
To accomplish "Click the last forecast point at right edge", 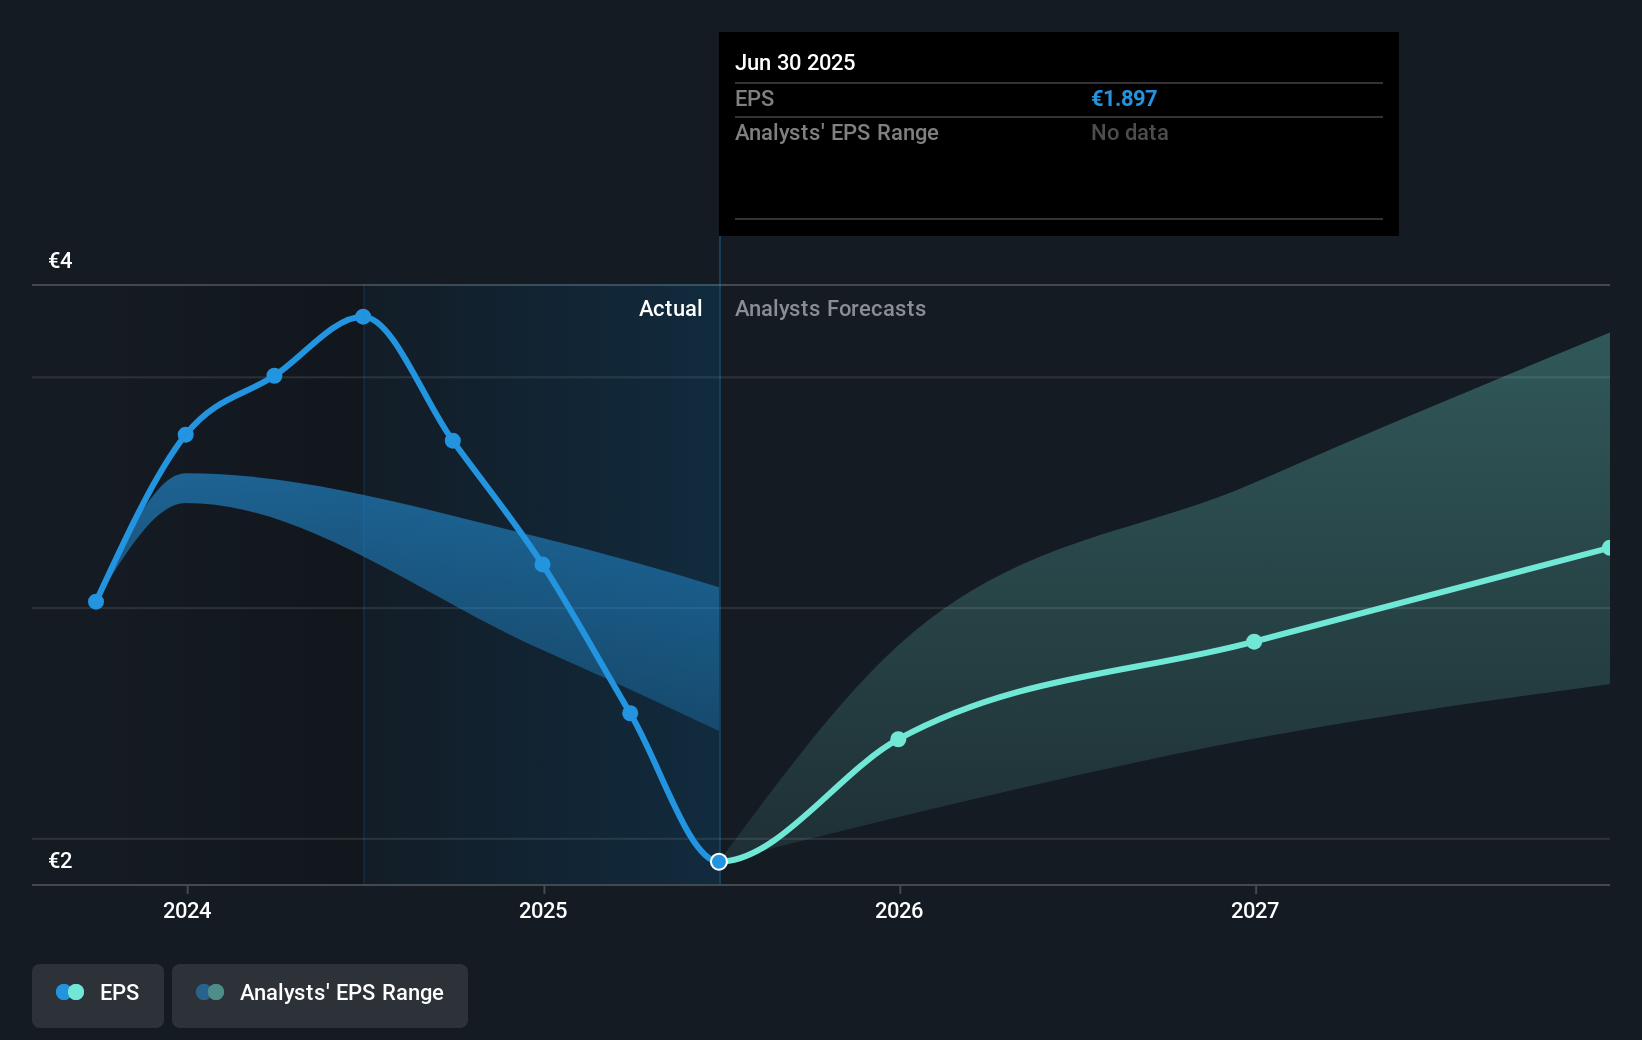I will coord(1608,548).
